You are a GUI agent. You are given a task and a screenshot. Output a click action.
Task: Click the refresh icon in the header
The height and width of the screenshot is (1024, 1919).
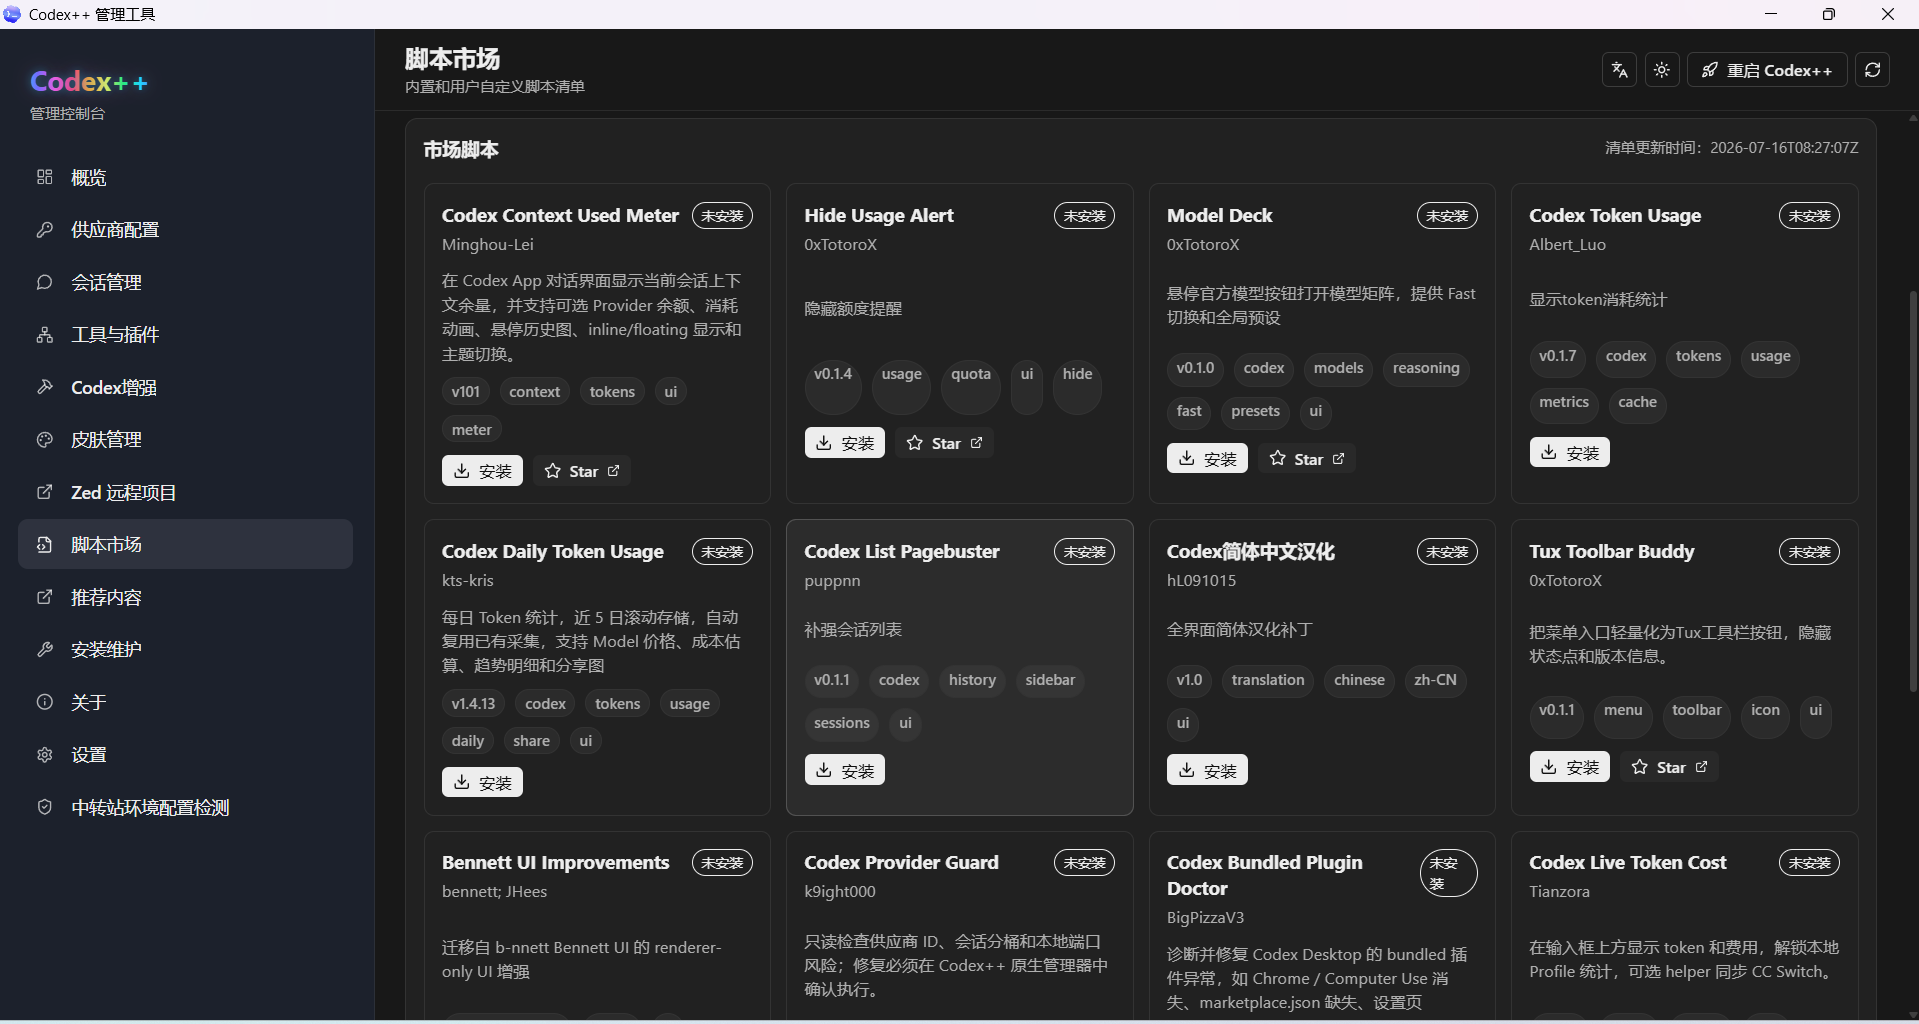[1873, 70]
